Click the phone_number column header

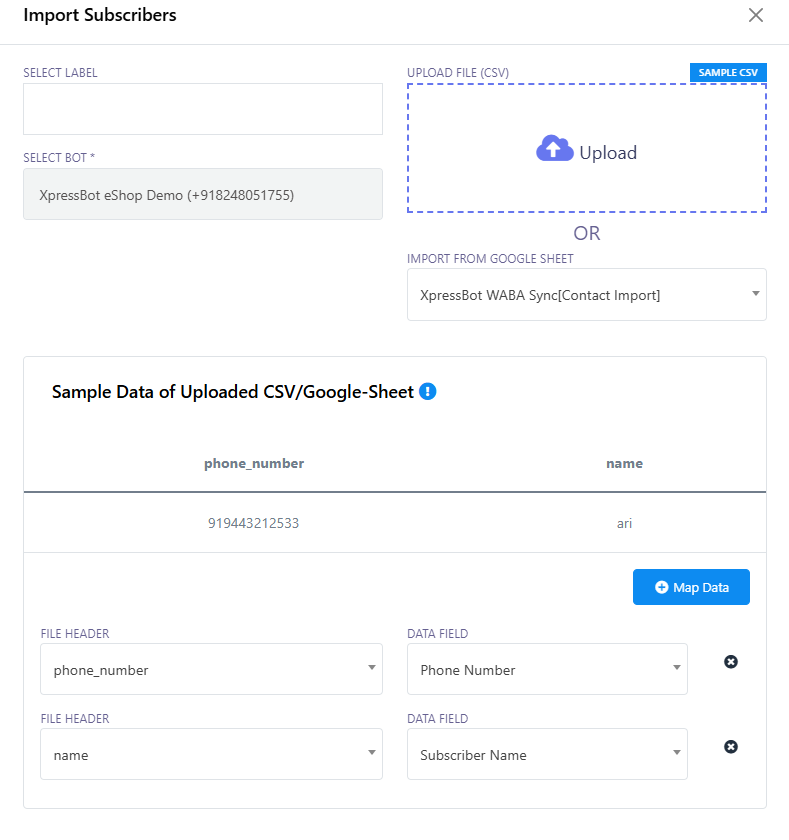point(254,463)
